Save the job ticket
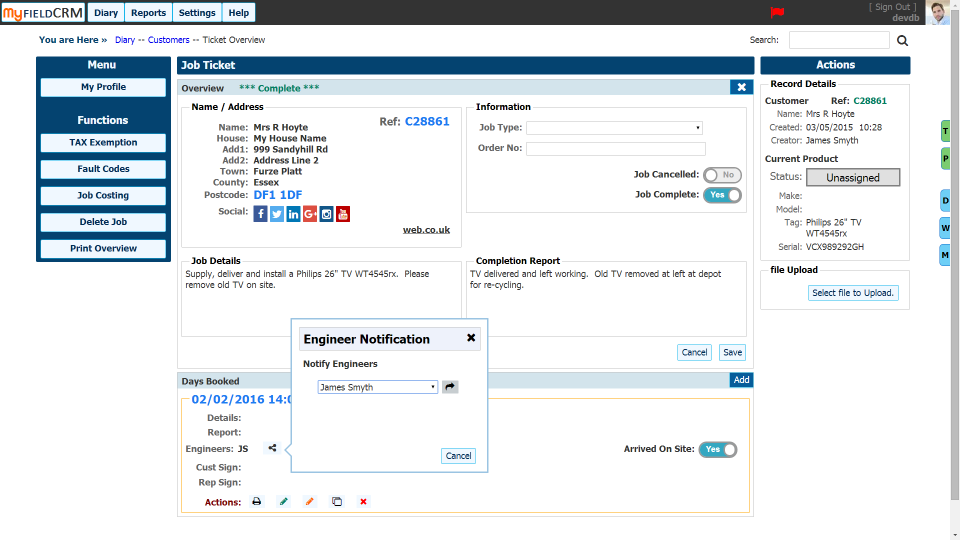This screenshot has height=540, width=960. tap(732, 352)
